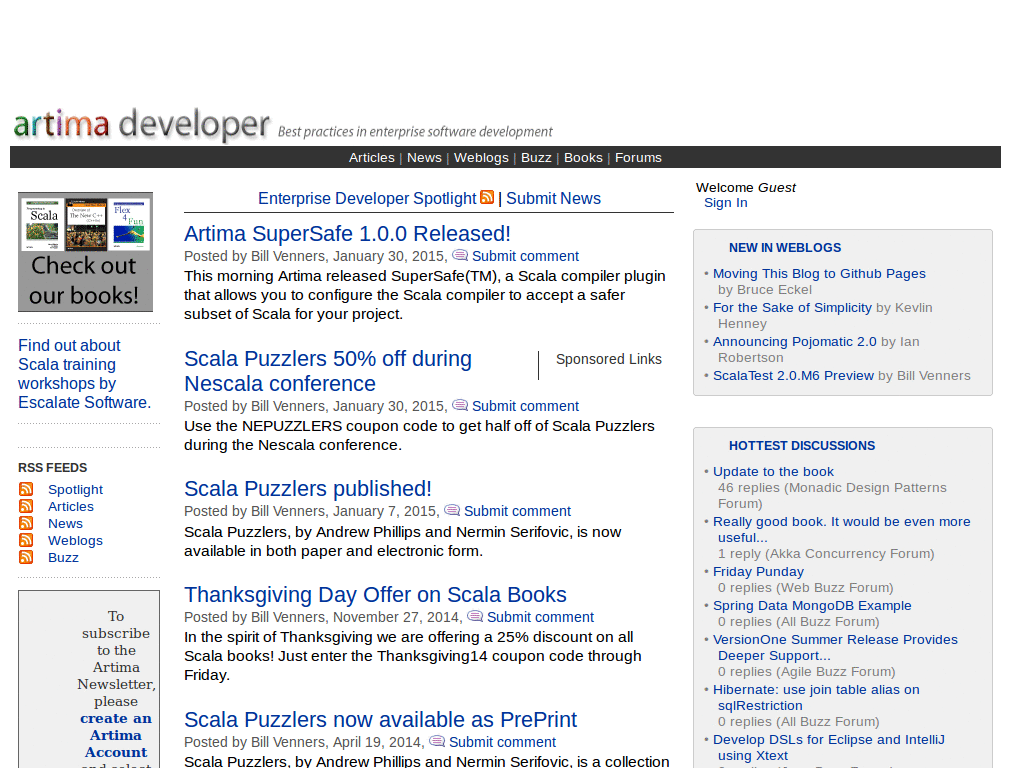Screen dimensions: 1024x768
Task: Open Weblogs in the navigation bar
Action: tap(481, 157)
